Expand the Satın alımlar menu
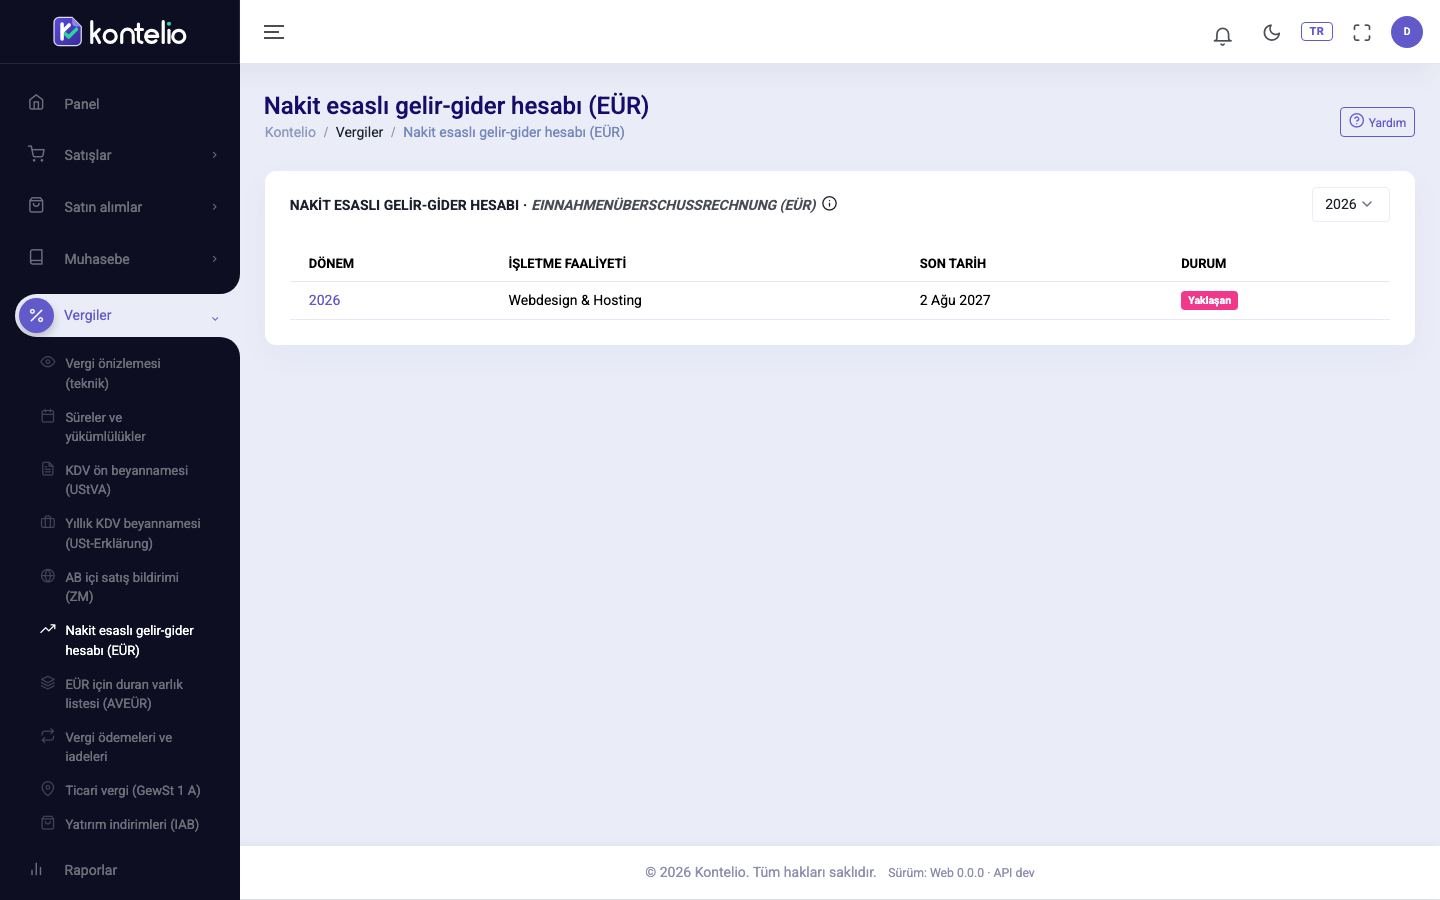 pos(120,207)
